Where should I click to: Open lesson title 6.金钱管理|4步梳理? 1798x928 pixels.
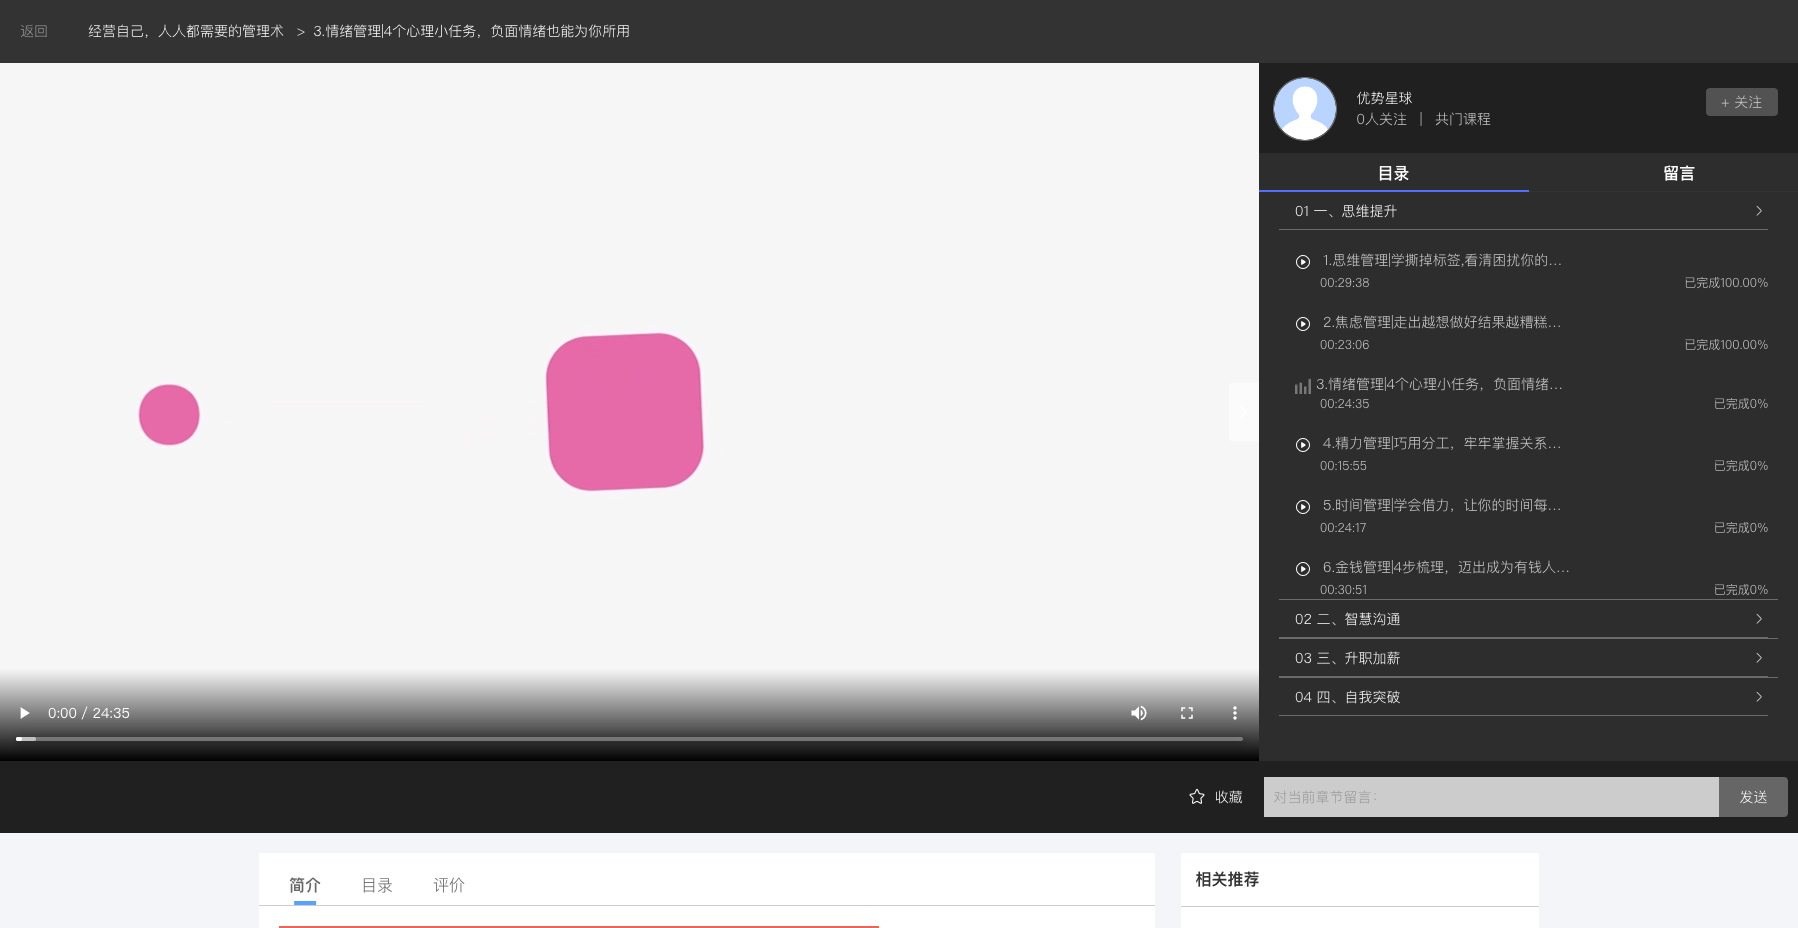(x=1446, y=567)
